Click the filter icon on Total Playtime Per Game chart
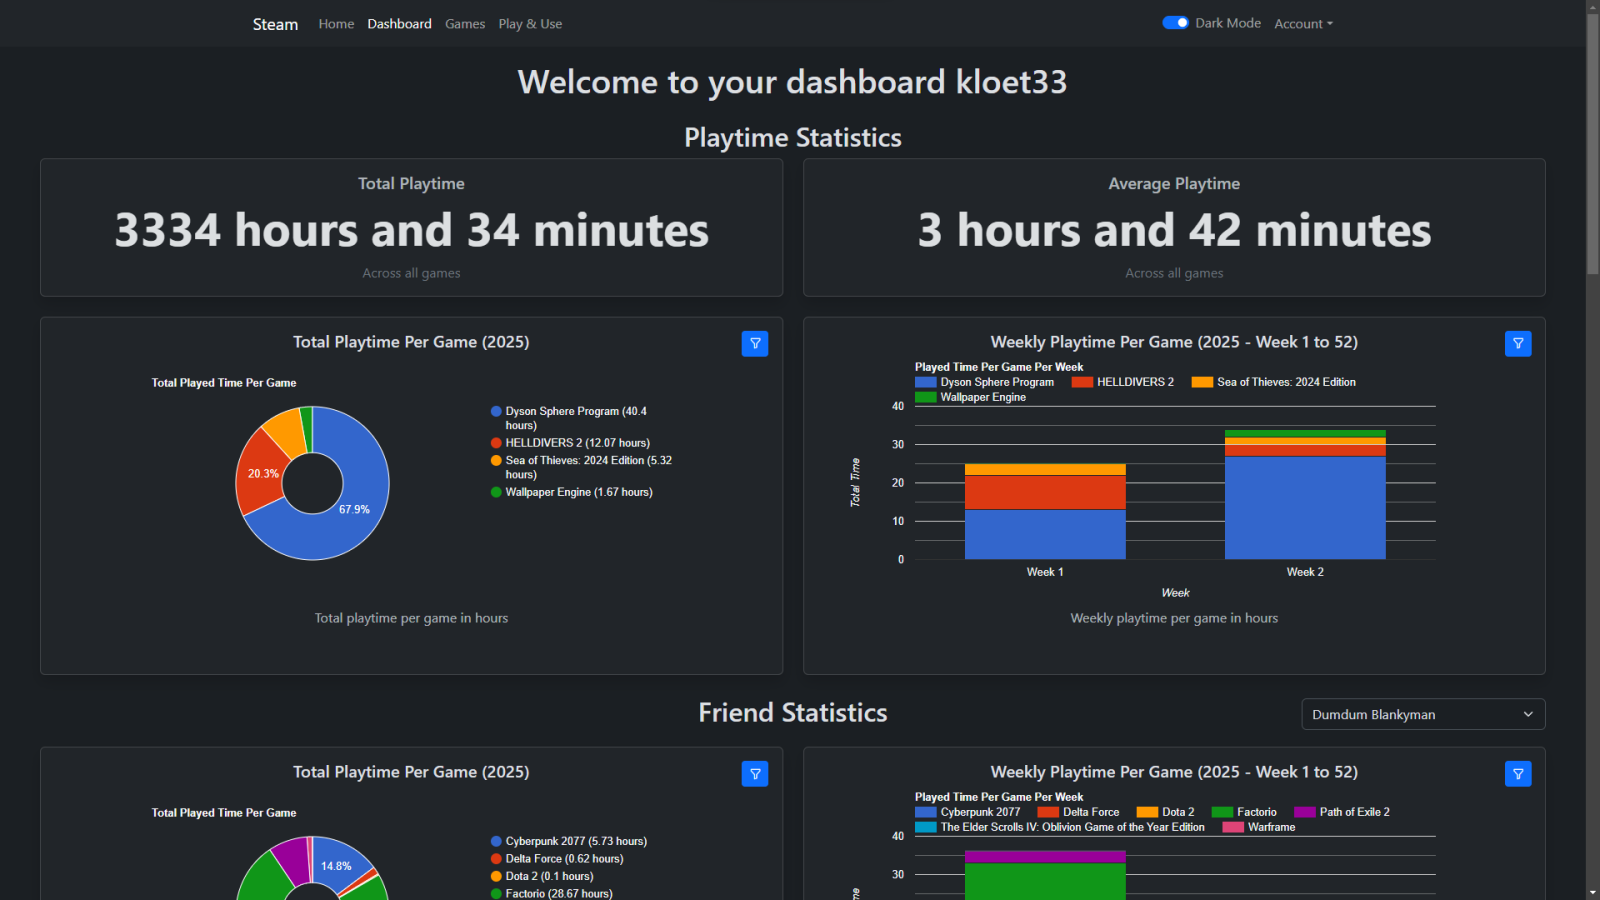Screen dimensions: 1600x900 tap(755, 343)
